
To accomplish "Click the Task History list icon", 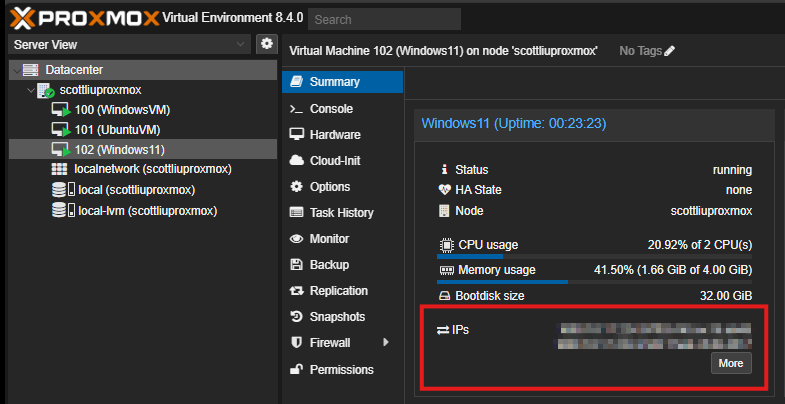I will click(296, 213).
